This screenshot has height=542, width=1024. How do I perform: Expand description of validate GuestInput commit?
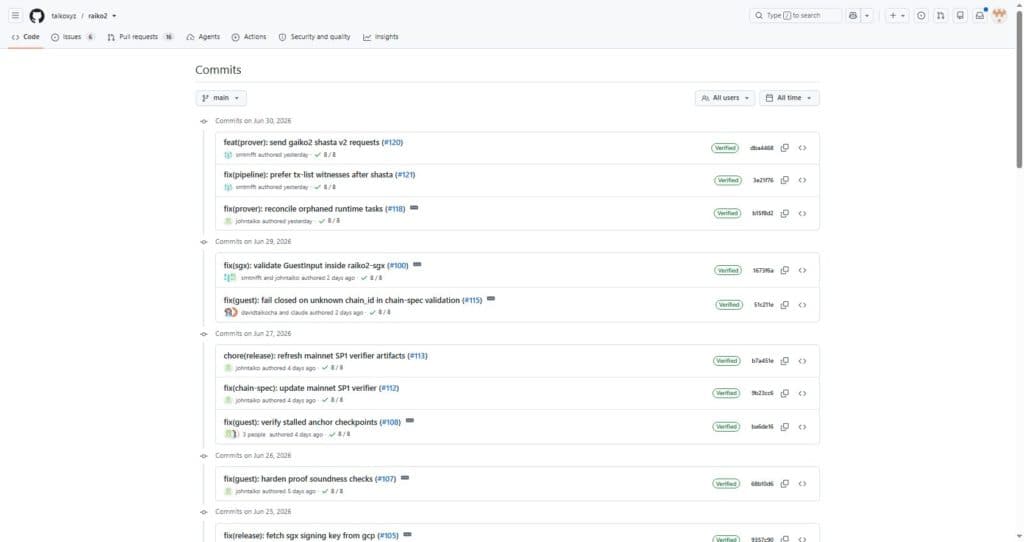[417, 264]
